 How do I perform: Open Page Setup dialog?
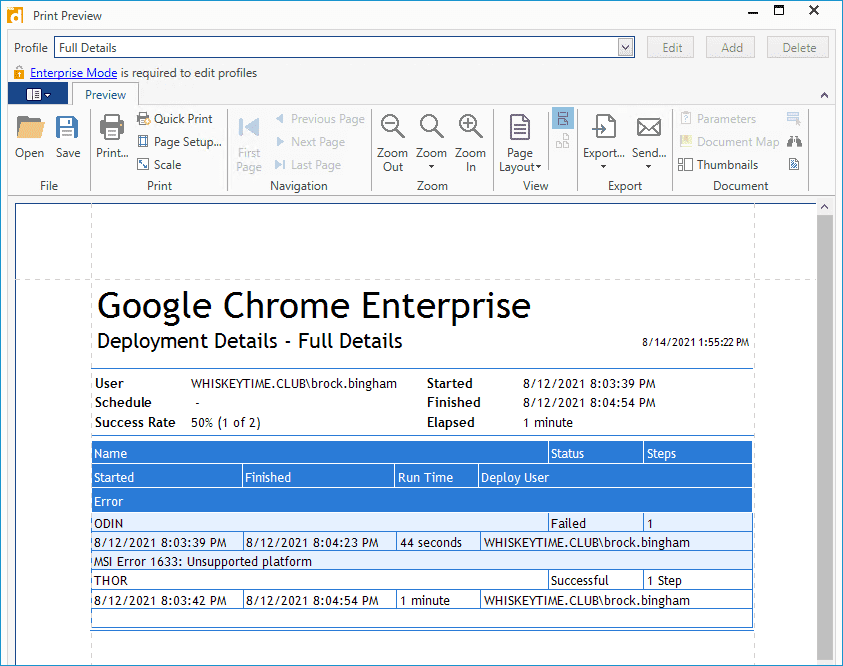coord(180,142)
